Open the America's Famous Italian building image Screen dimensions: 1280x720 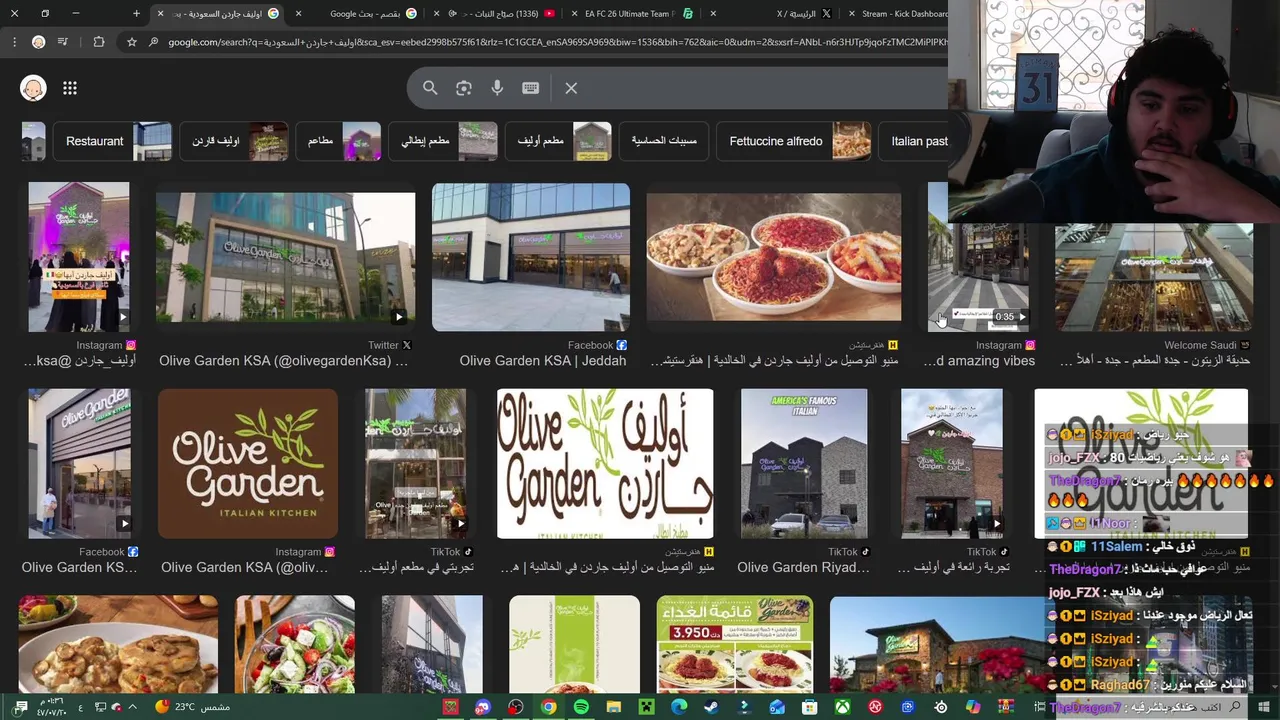804,463
